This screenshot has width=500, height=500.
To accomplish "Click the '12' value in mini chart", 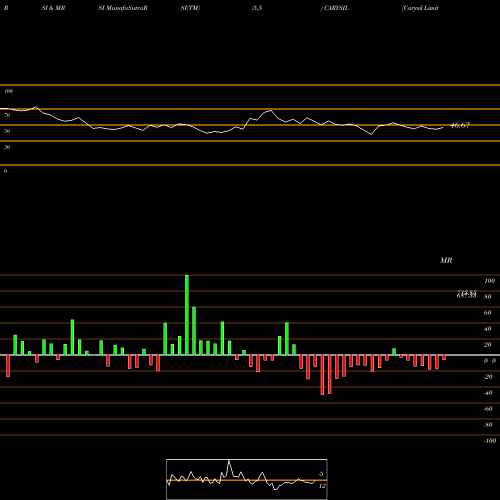I will [322, 486].
